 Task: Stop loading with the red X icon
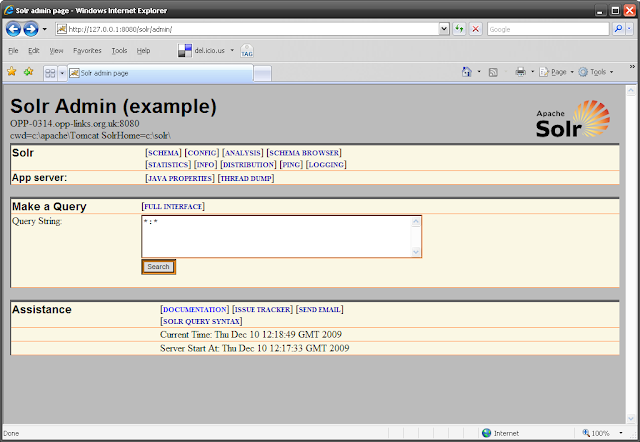[476, 29]
